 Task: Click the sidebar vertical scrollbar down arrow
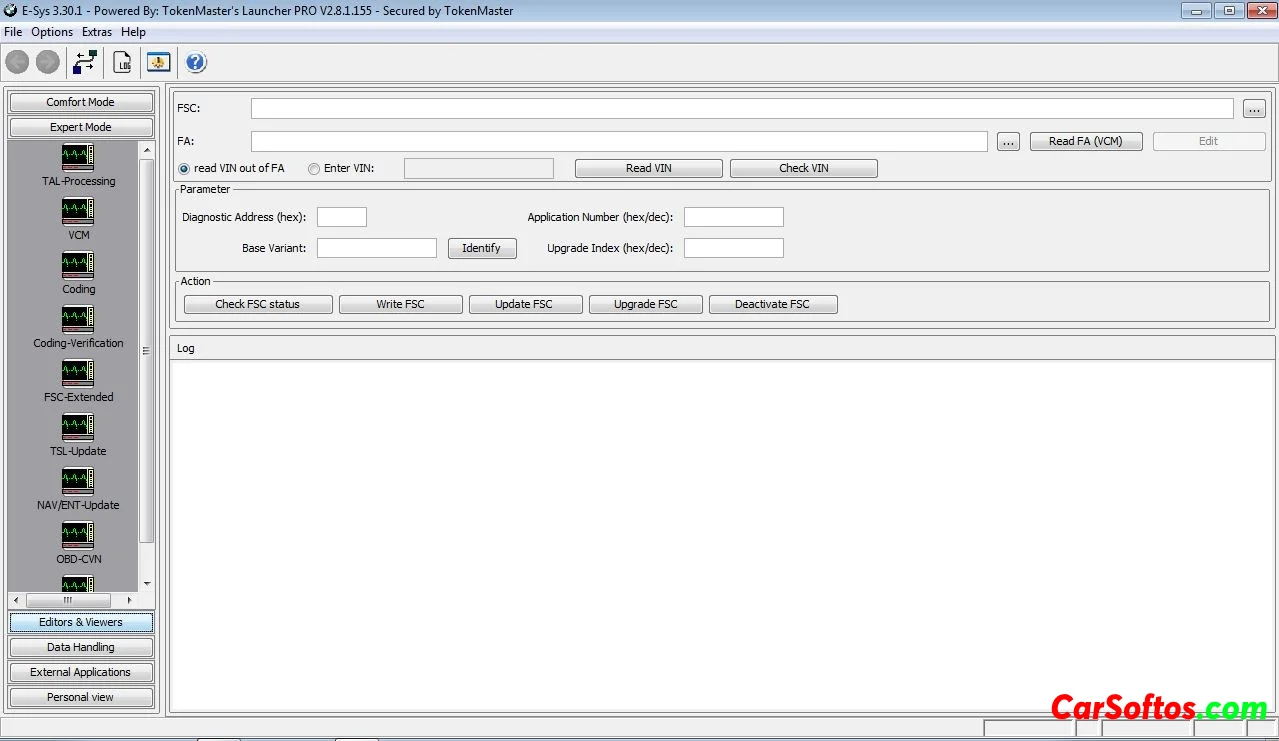tap(147, 583)
